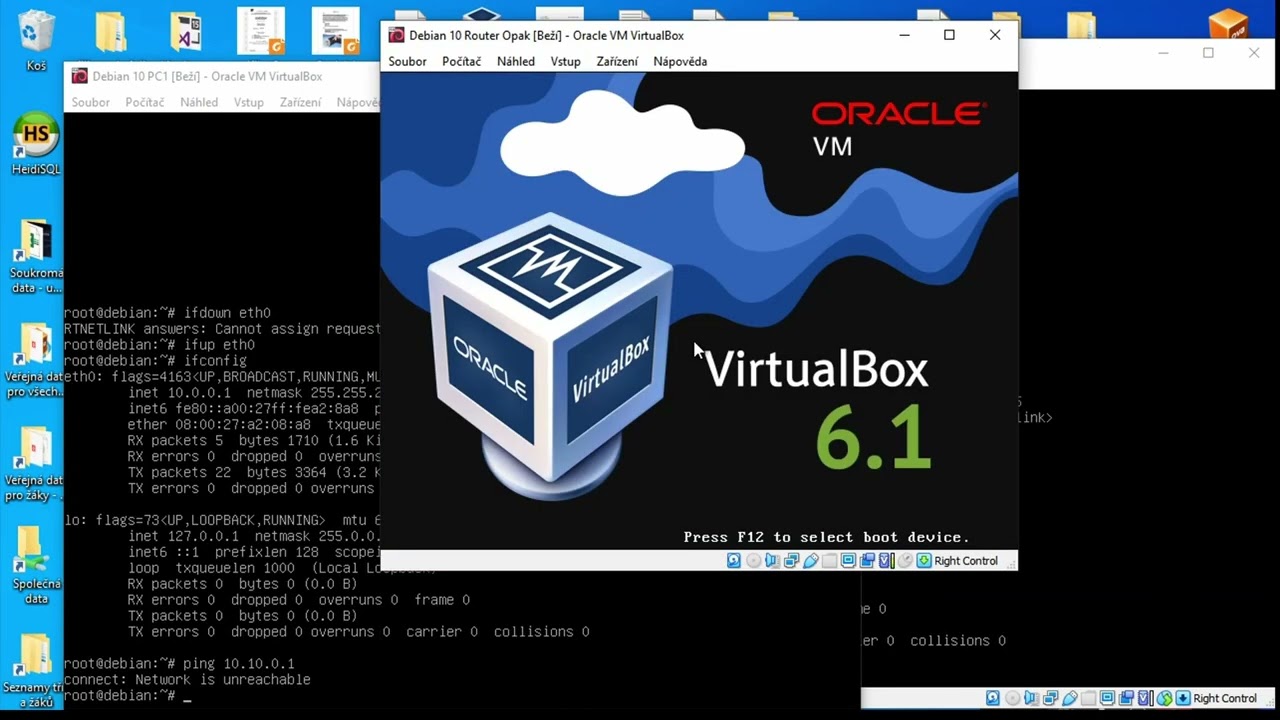The width and height of the screenshot is (1280, 720).
Task: Select the Společná data desktop folder
Action: pyautogui.click(x=36, y=565)
